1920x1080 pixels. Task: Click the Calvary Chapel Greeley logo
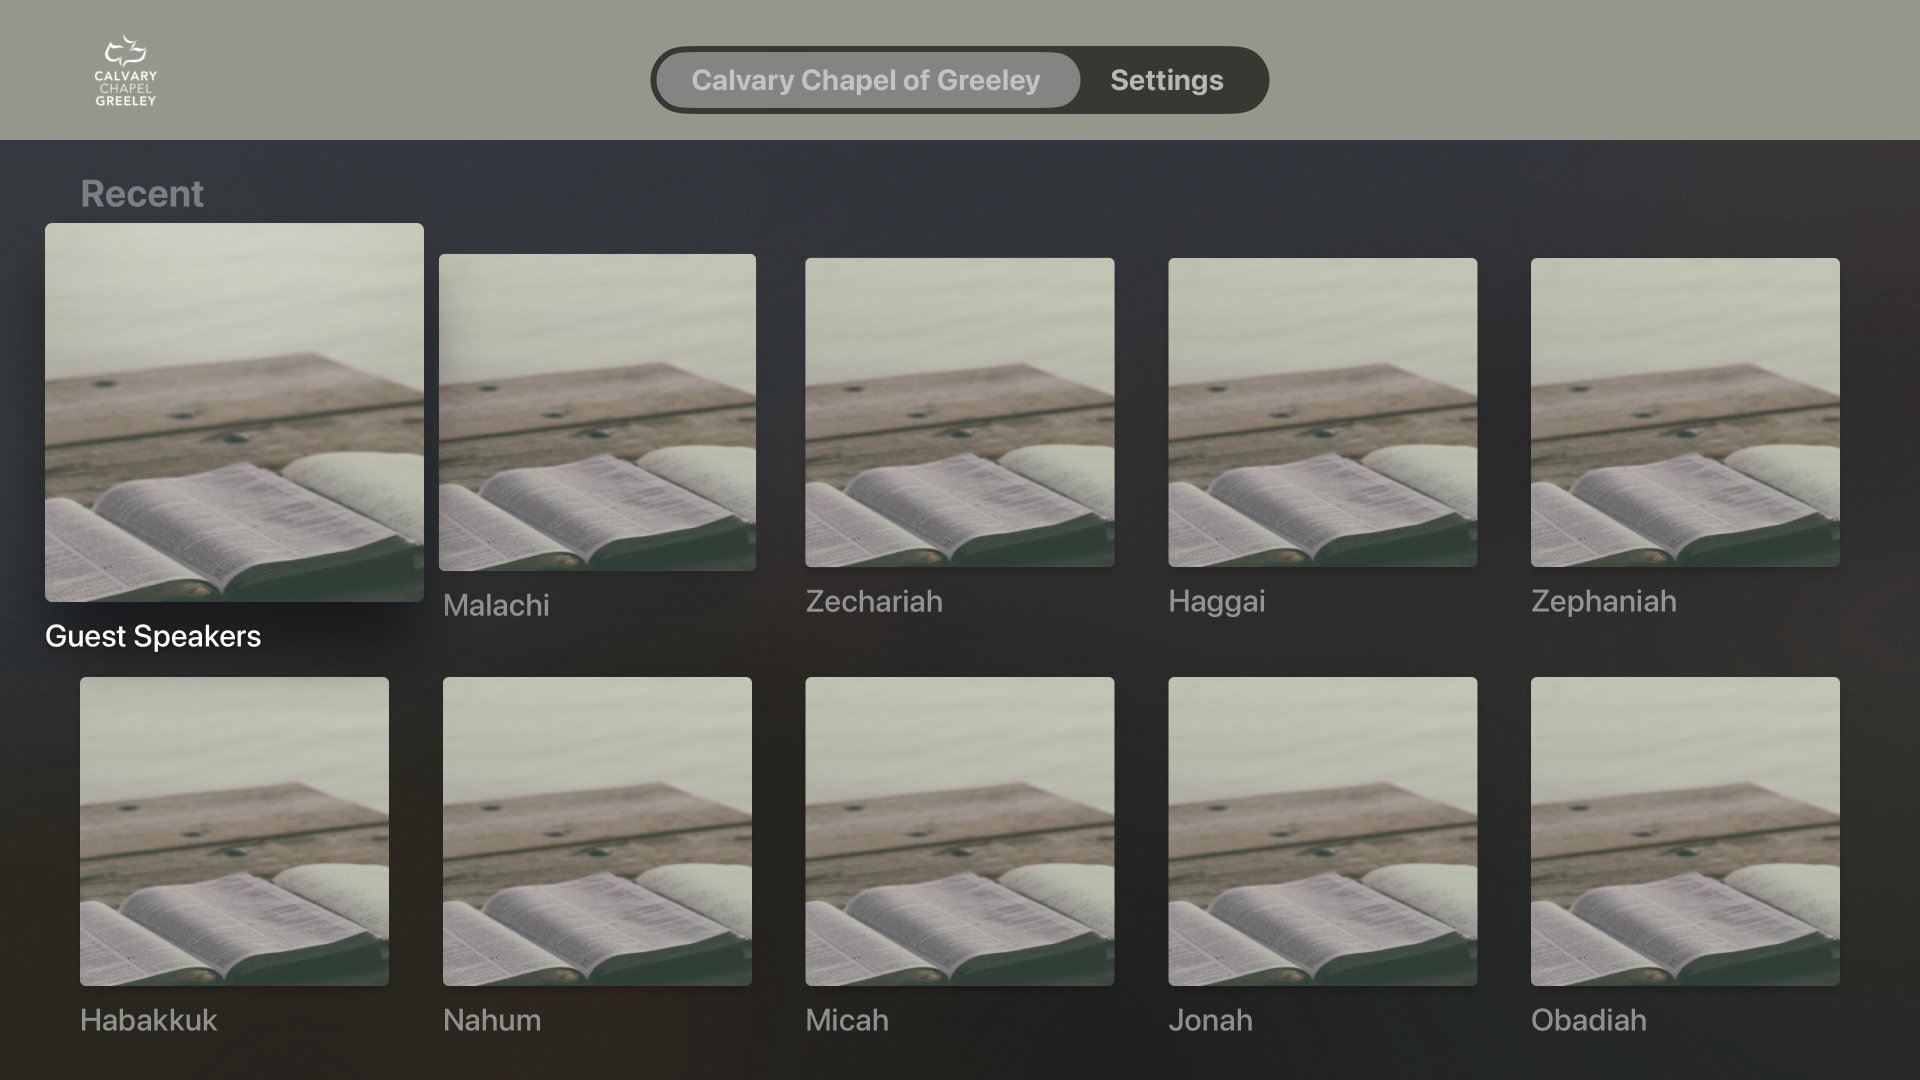125,72
